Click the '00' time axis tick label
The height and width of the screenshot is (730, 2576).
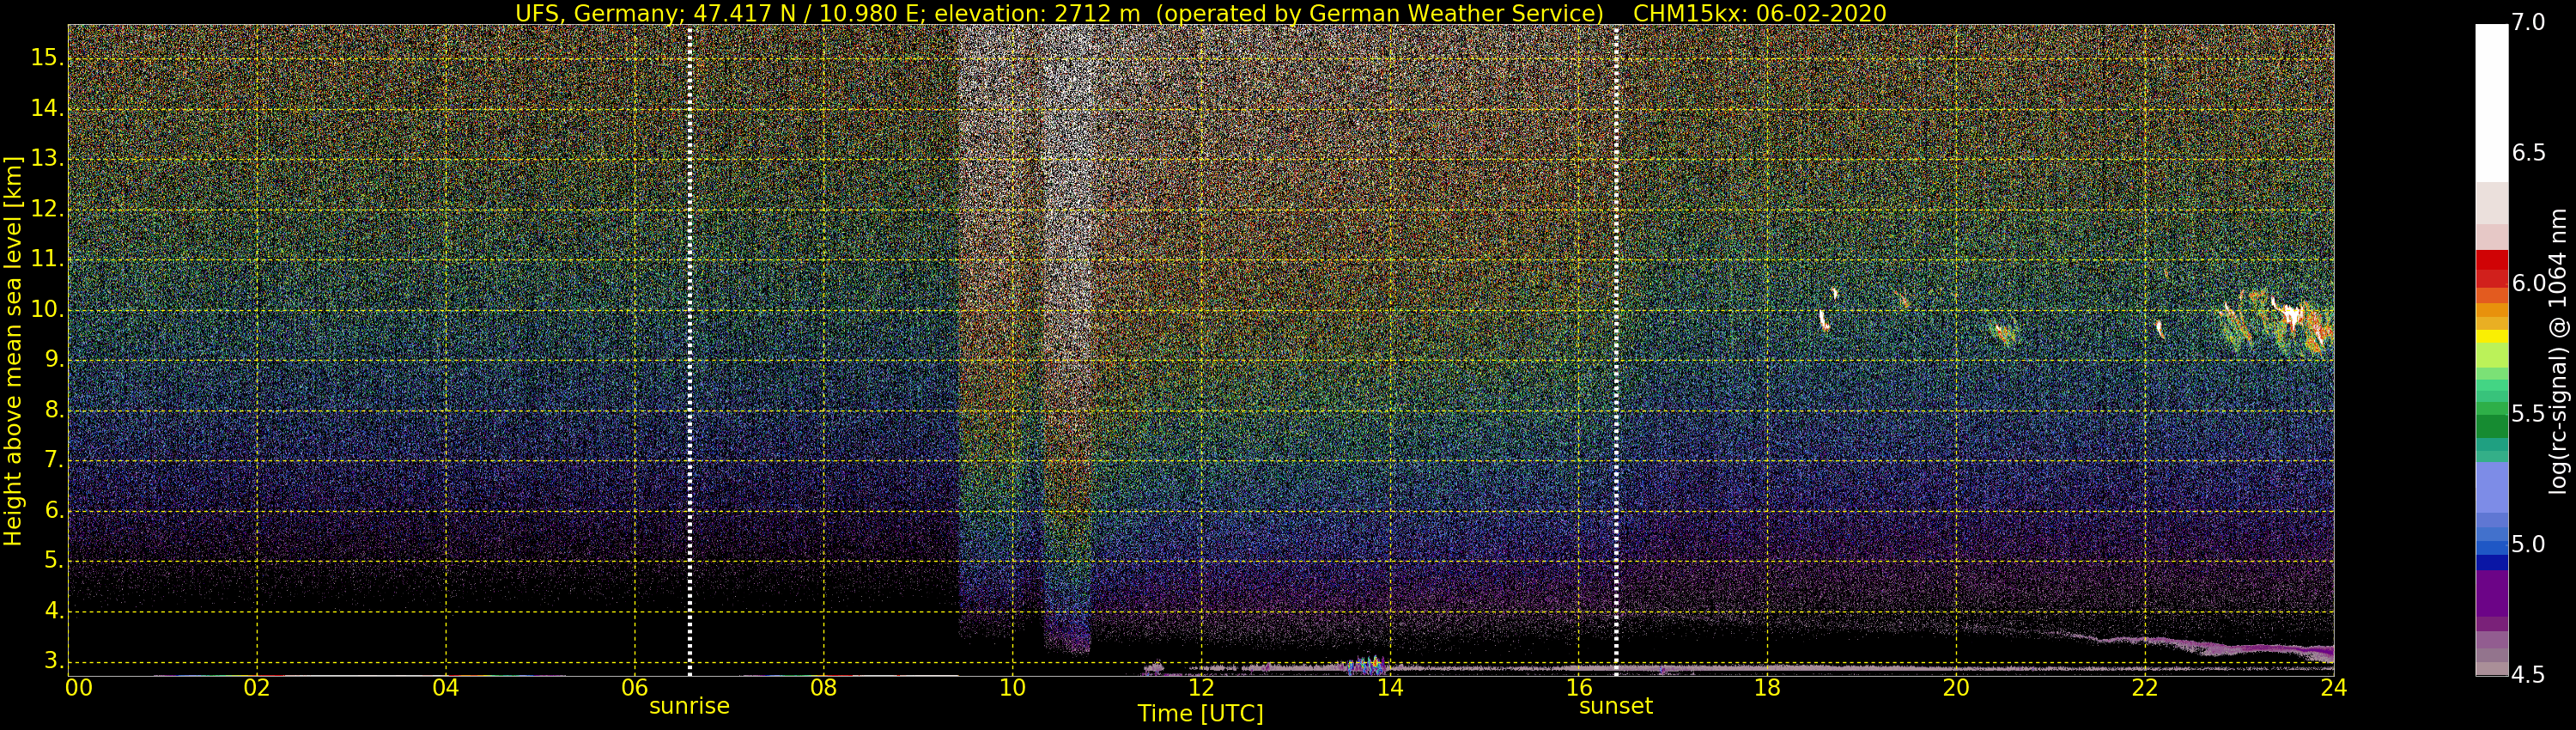pos(79,688)
